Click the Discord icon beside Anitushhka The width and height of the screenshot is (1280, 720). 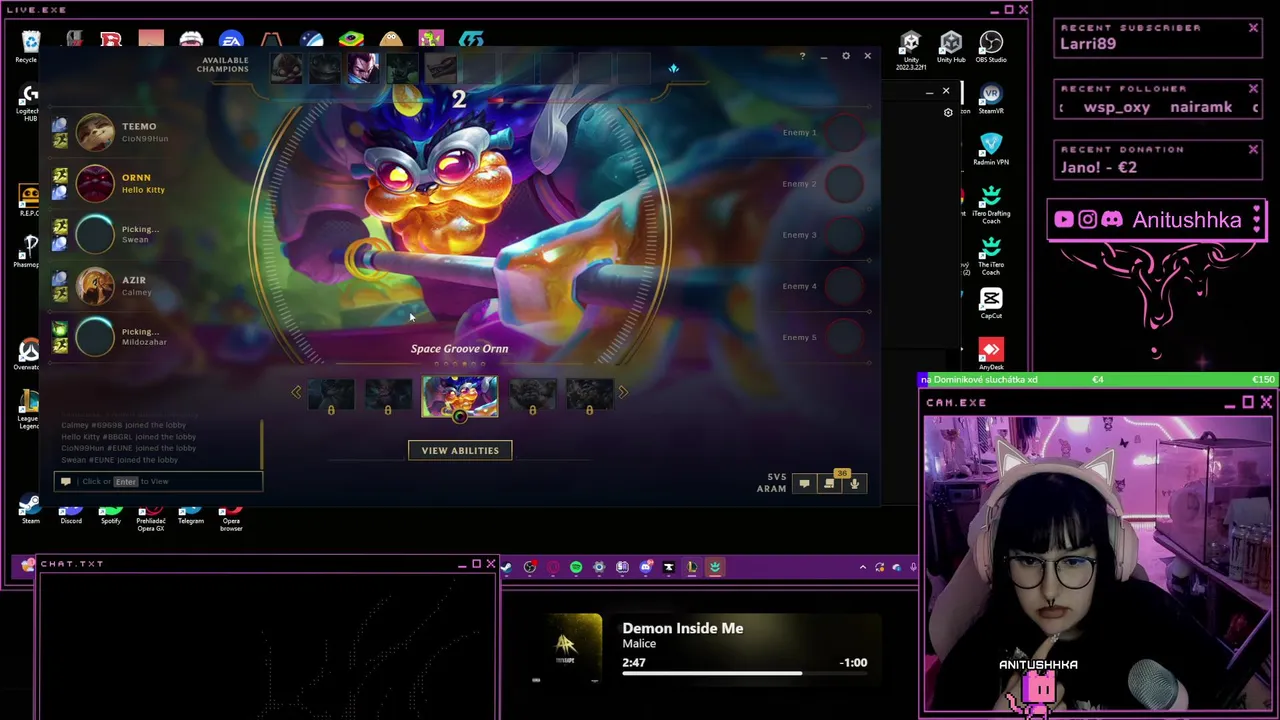[1112, 220]
